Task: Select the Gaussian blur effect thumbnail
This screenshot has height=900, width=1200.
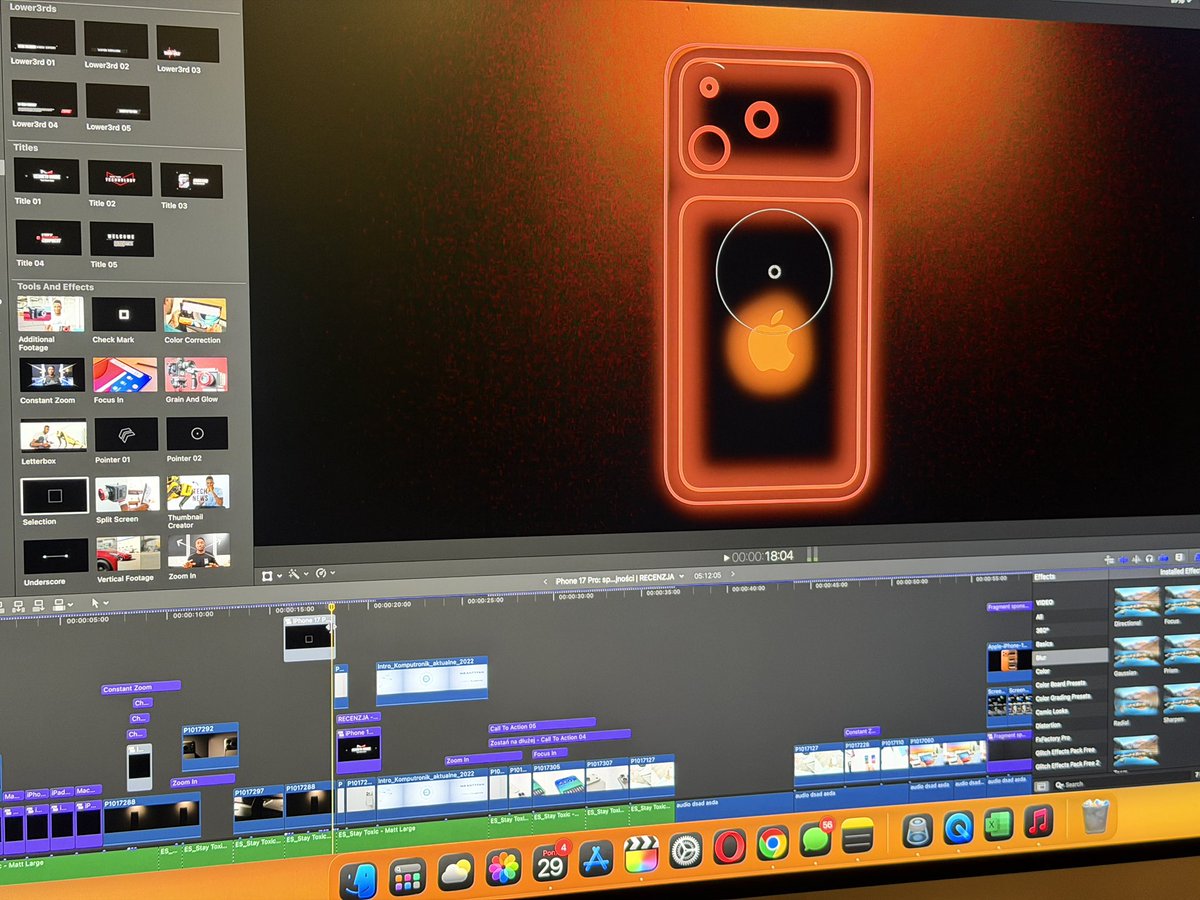Action: point(1137,651)
